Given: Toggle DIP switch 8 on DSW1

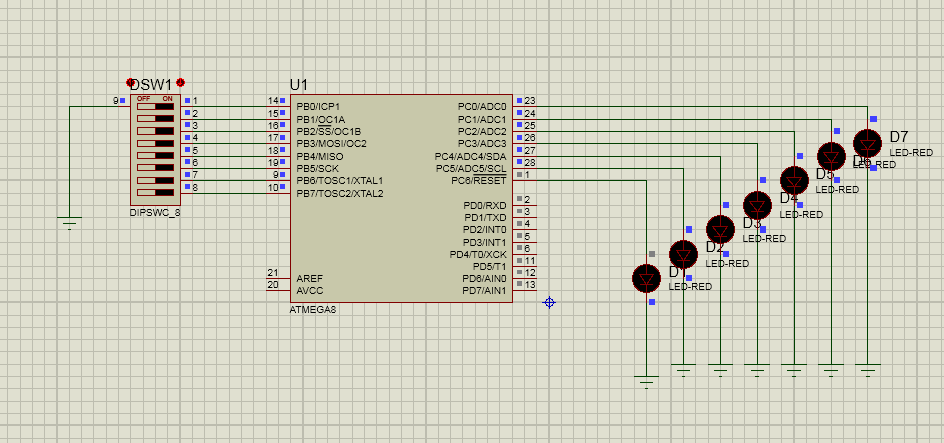Looking at the screenshot, I should click(155, 193).
